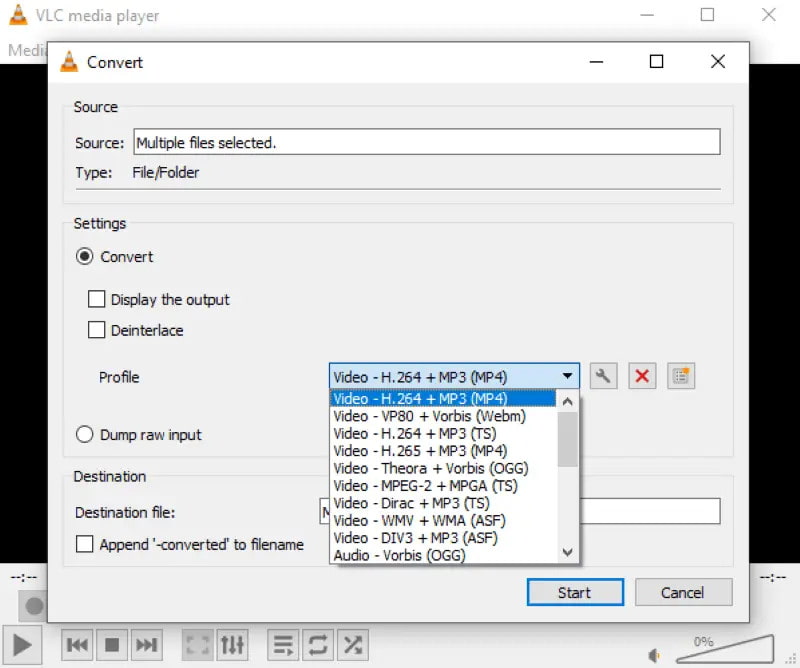Screen dimensions: 800x668
Task: Close the Convert dialog with X
Action: [x=717, y=62]
